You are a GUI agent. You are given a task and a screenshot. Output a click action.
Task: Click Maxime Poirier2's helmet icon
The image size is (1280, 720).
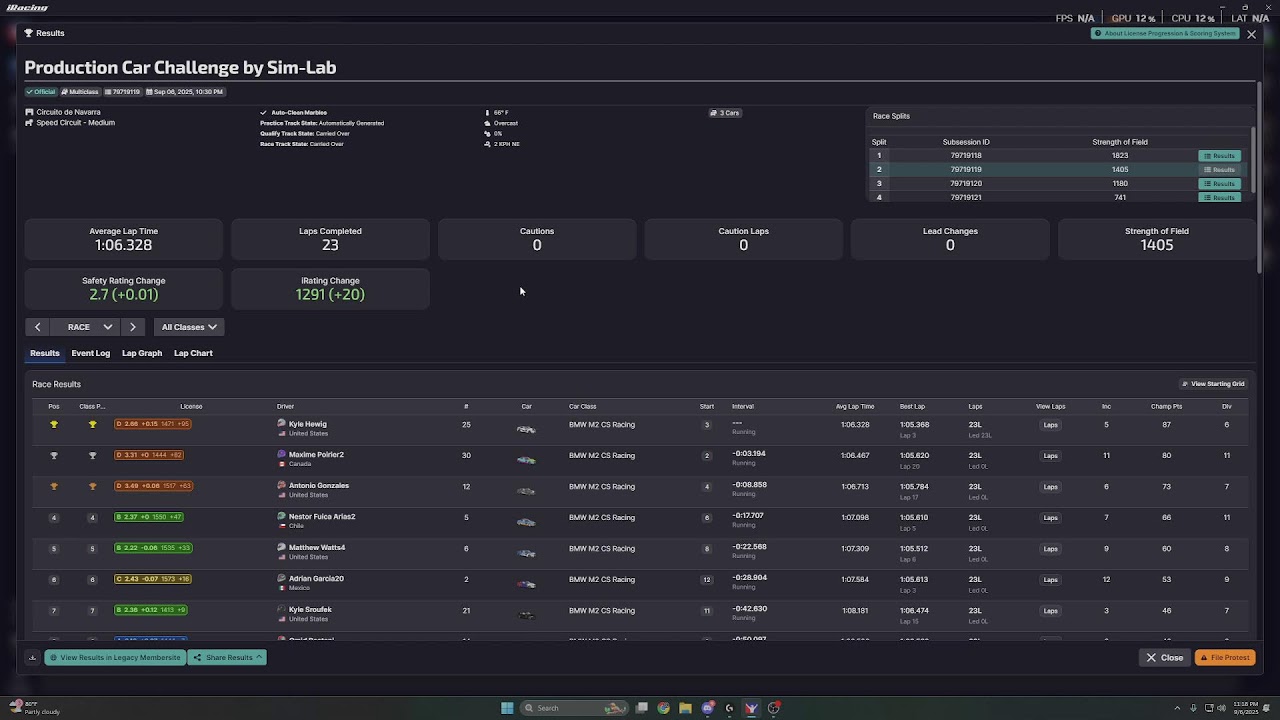coord(282,455)
